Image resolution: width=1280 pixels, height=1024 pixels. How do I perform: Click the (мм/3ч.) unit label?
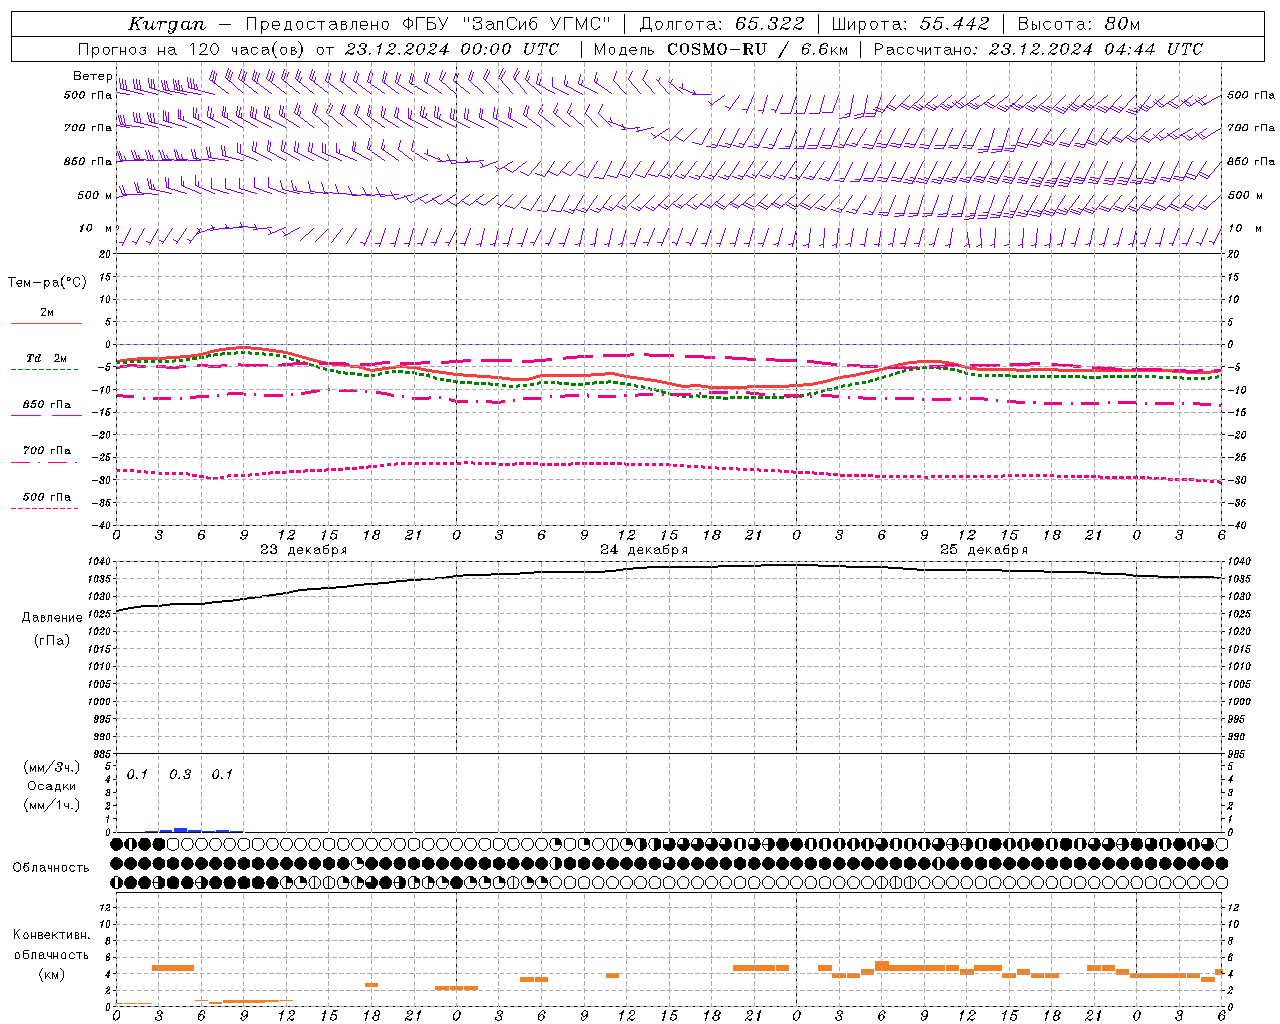pyautogui.click(x=52, y=767)
